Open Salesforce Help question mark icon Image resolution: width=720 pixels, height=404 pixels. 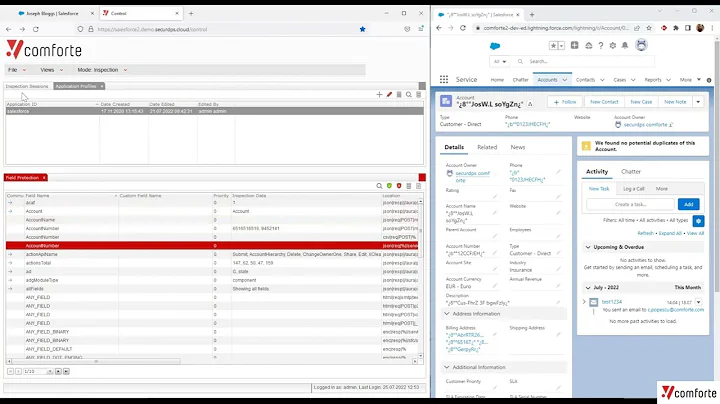[x=601, y=45]
